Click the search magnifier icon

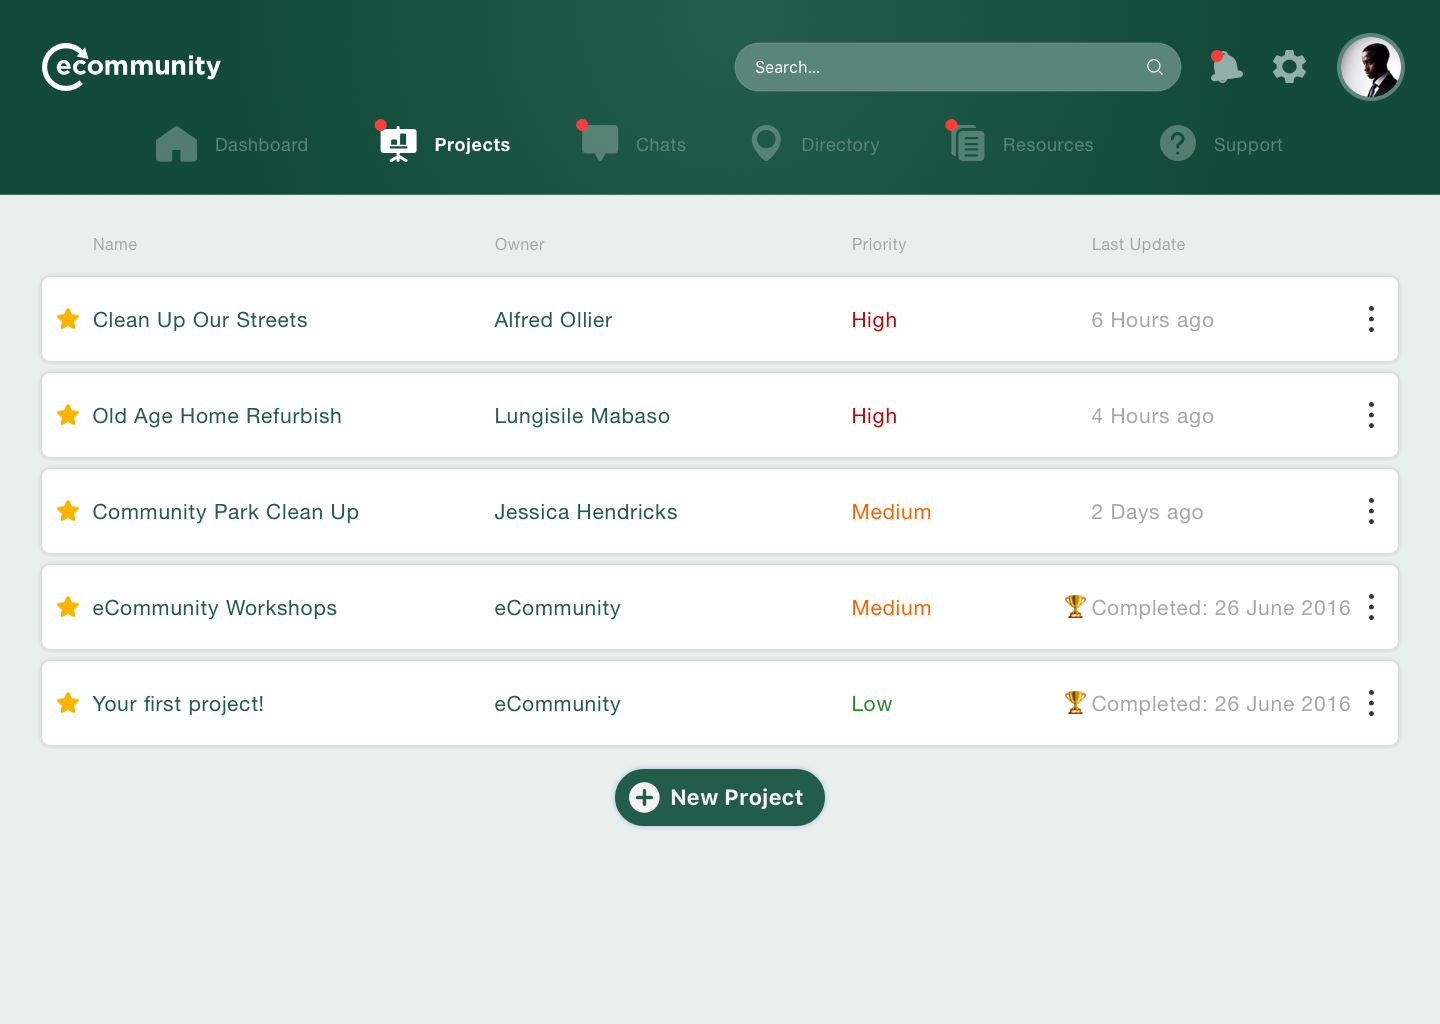point(1154,67)
